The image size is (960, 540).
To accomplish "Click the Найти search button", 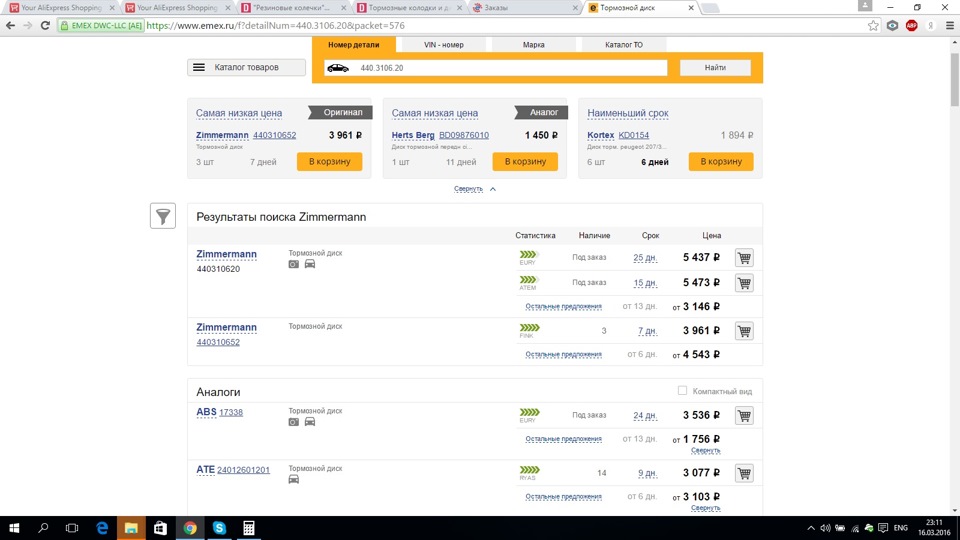I will pyautogui.click(x=715, y=67).
